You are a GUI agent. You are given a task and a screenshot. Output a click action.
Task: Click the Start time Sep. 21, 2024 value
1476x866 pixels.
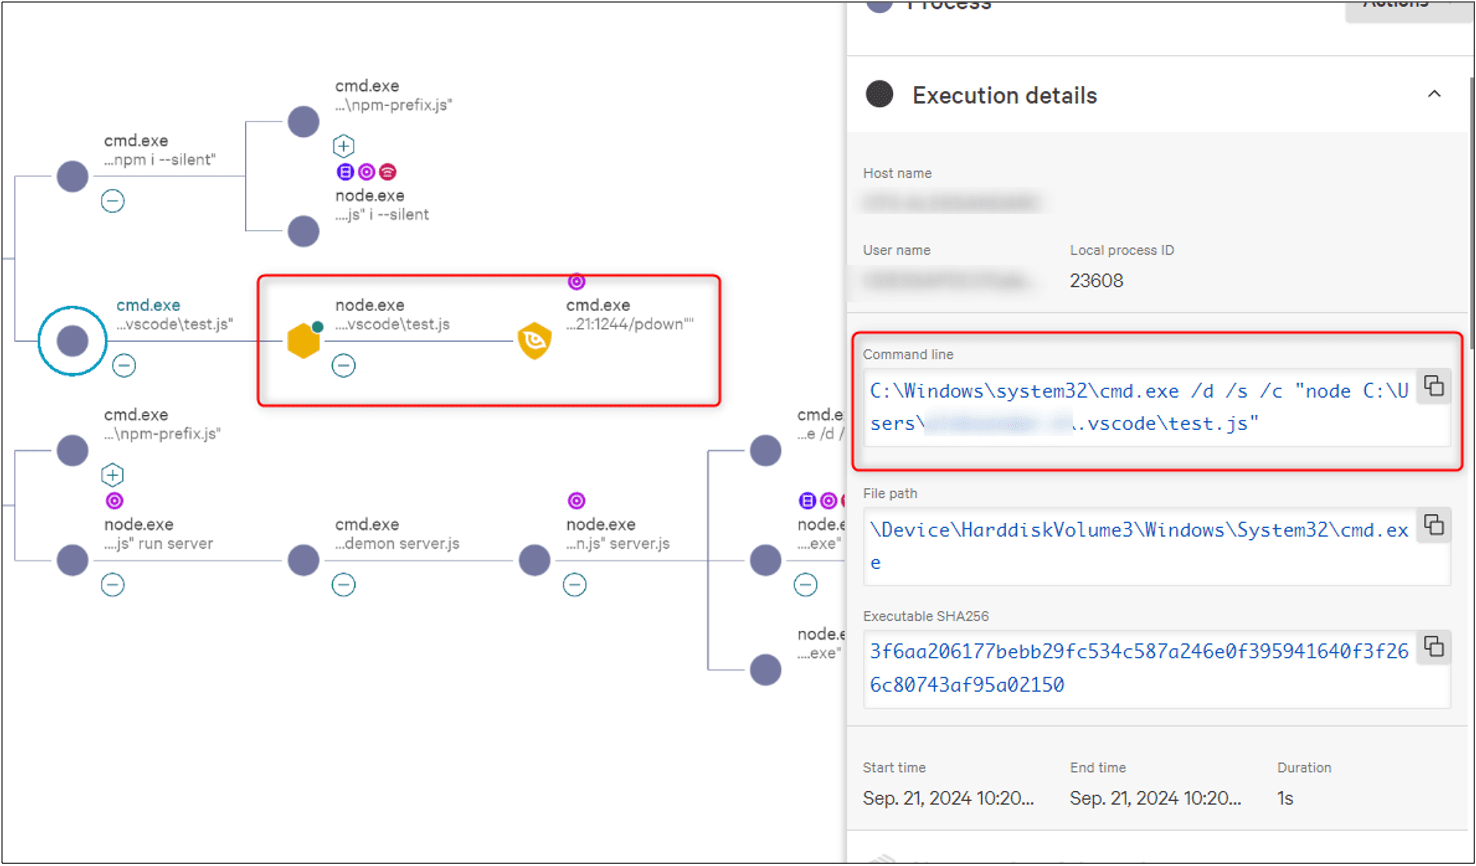point(948,798)
